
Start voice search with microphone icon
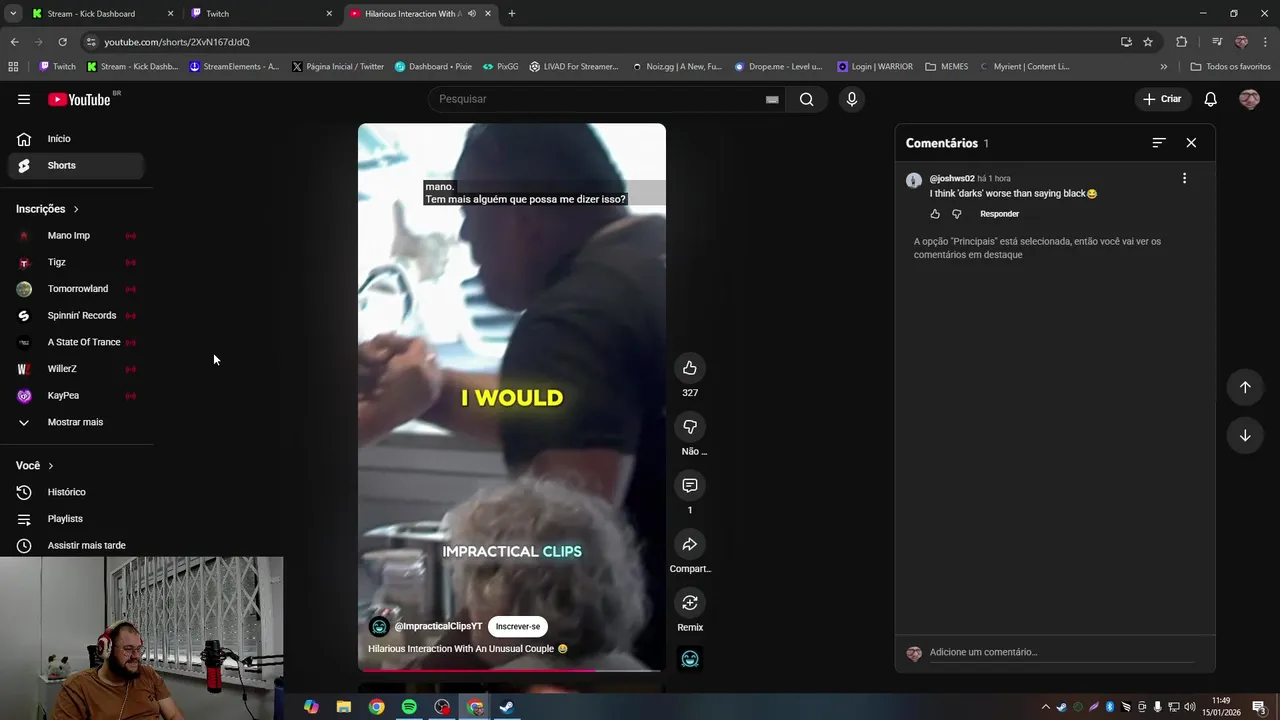click(851, 99)
